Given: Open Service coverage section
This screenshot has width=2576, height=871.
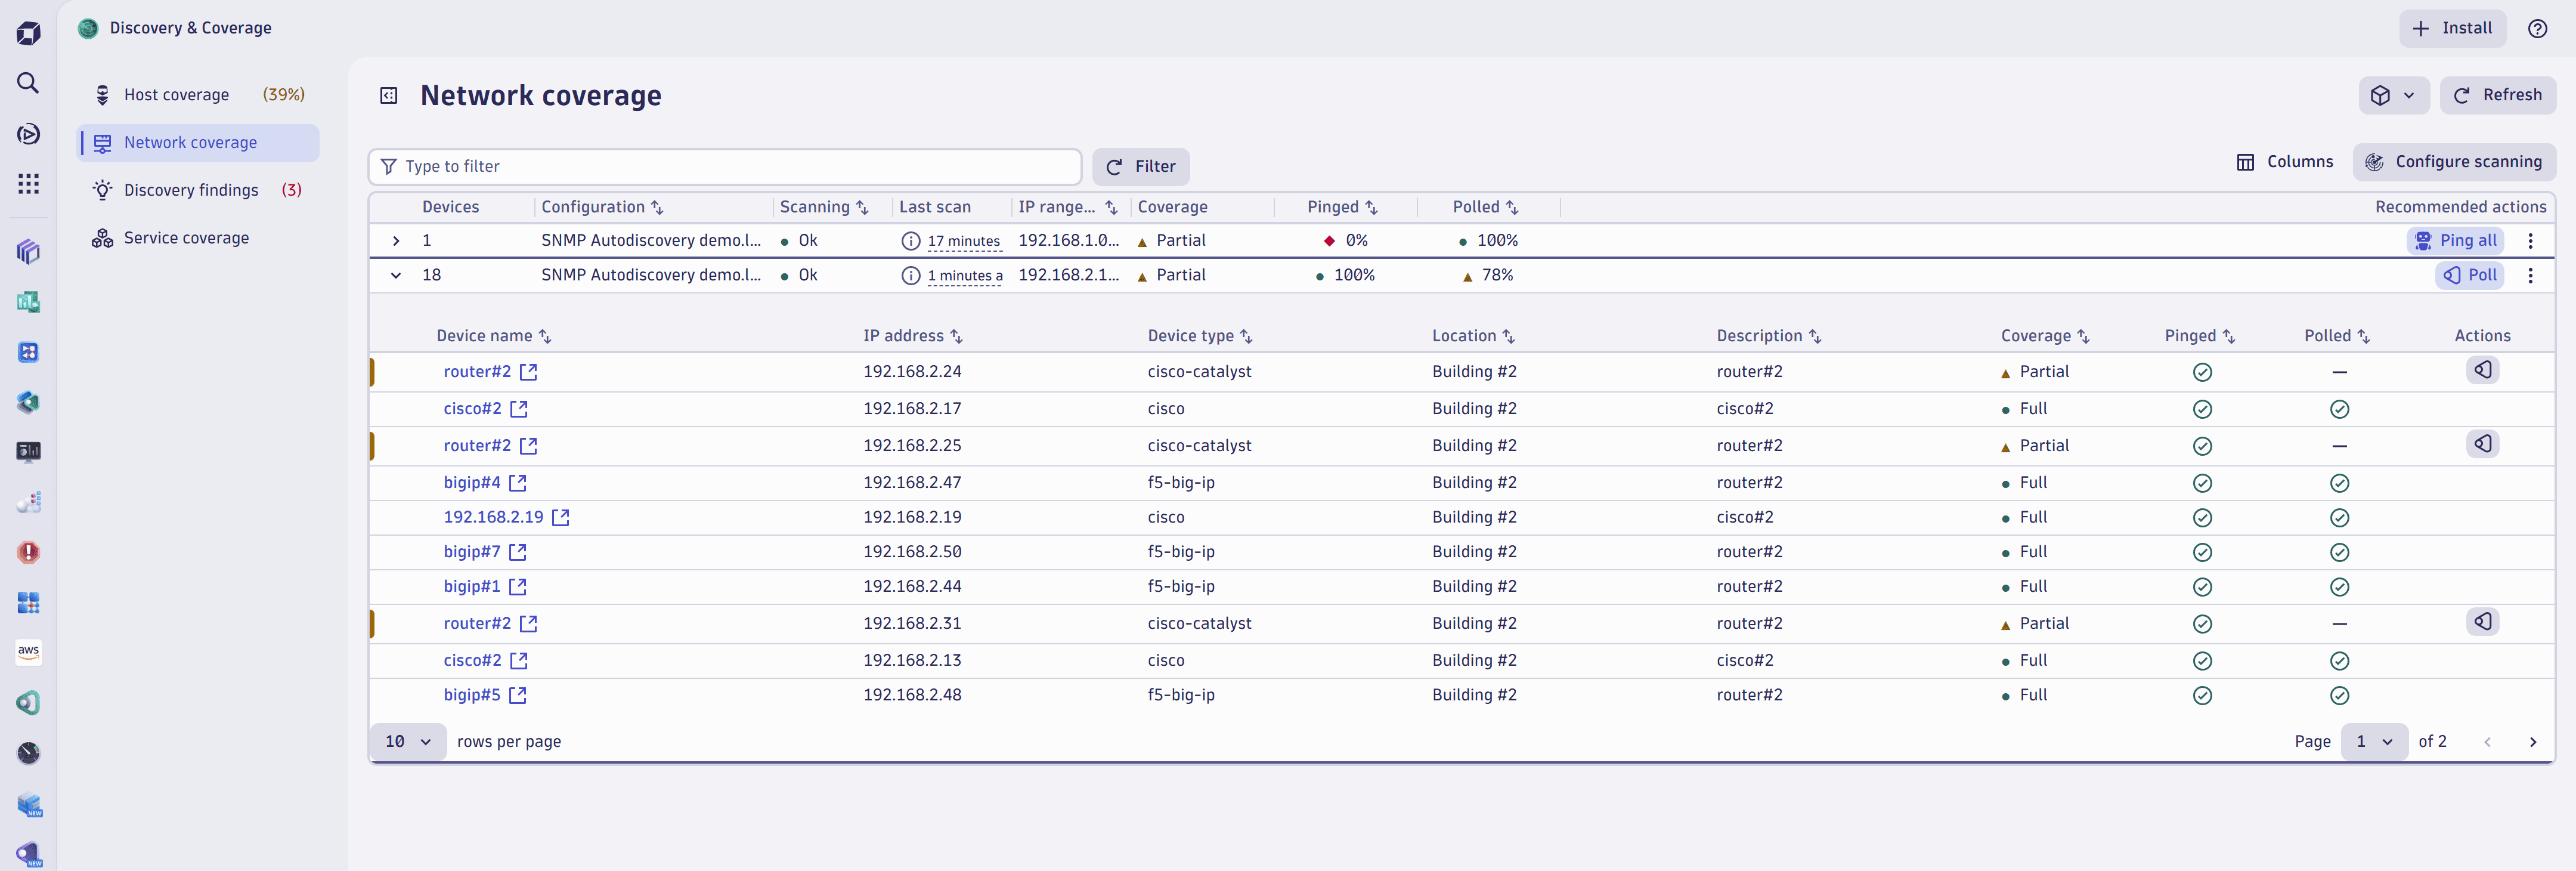Looking at the screenshot, I should pyautogui.click(x=199, y=238).
